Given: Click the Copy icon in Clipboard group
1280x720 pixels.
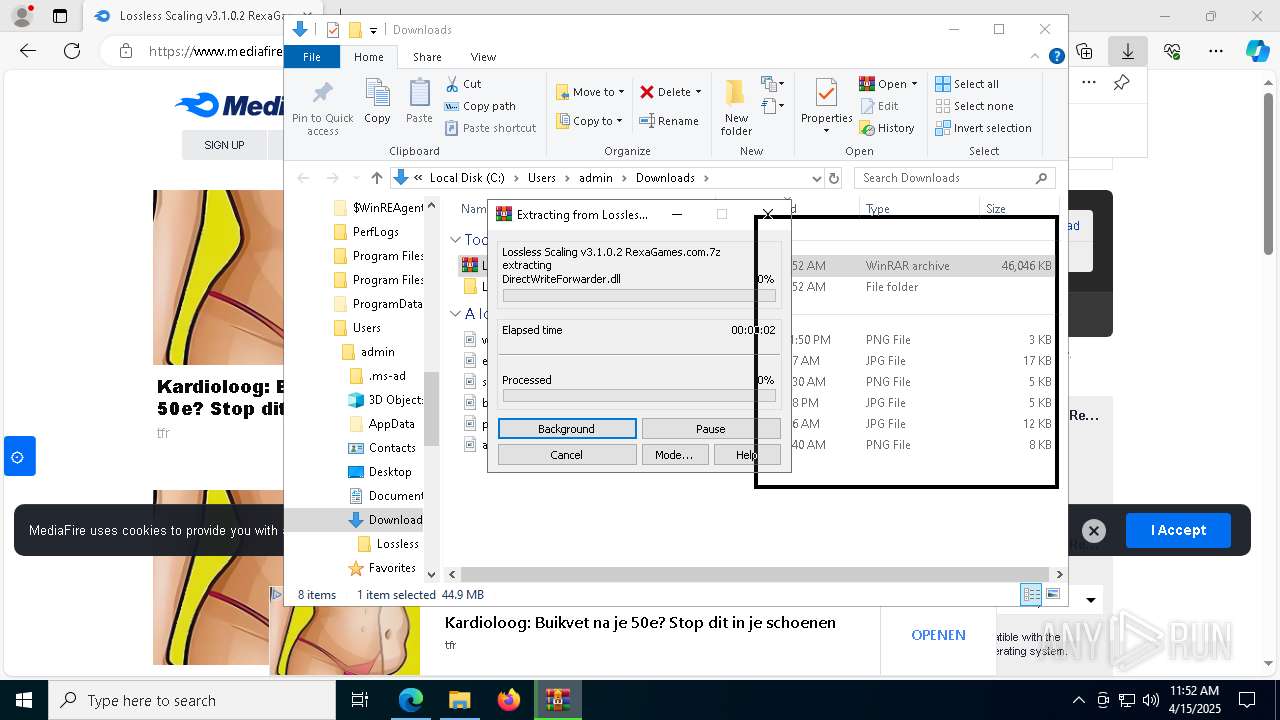Looking at the screenshot, I should coord(377,102).
